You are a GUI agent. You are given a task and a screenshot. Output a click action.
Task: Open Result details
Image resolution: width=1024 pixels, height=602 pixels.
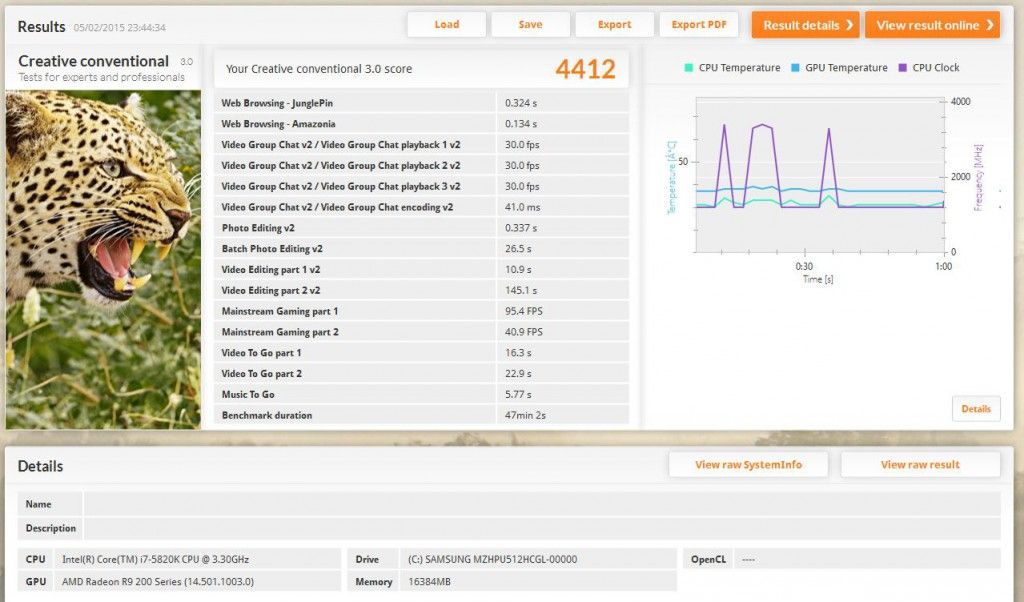[x=805, y=25]
